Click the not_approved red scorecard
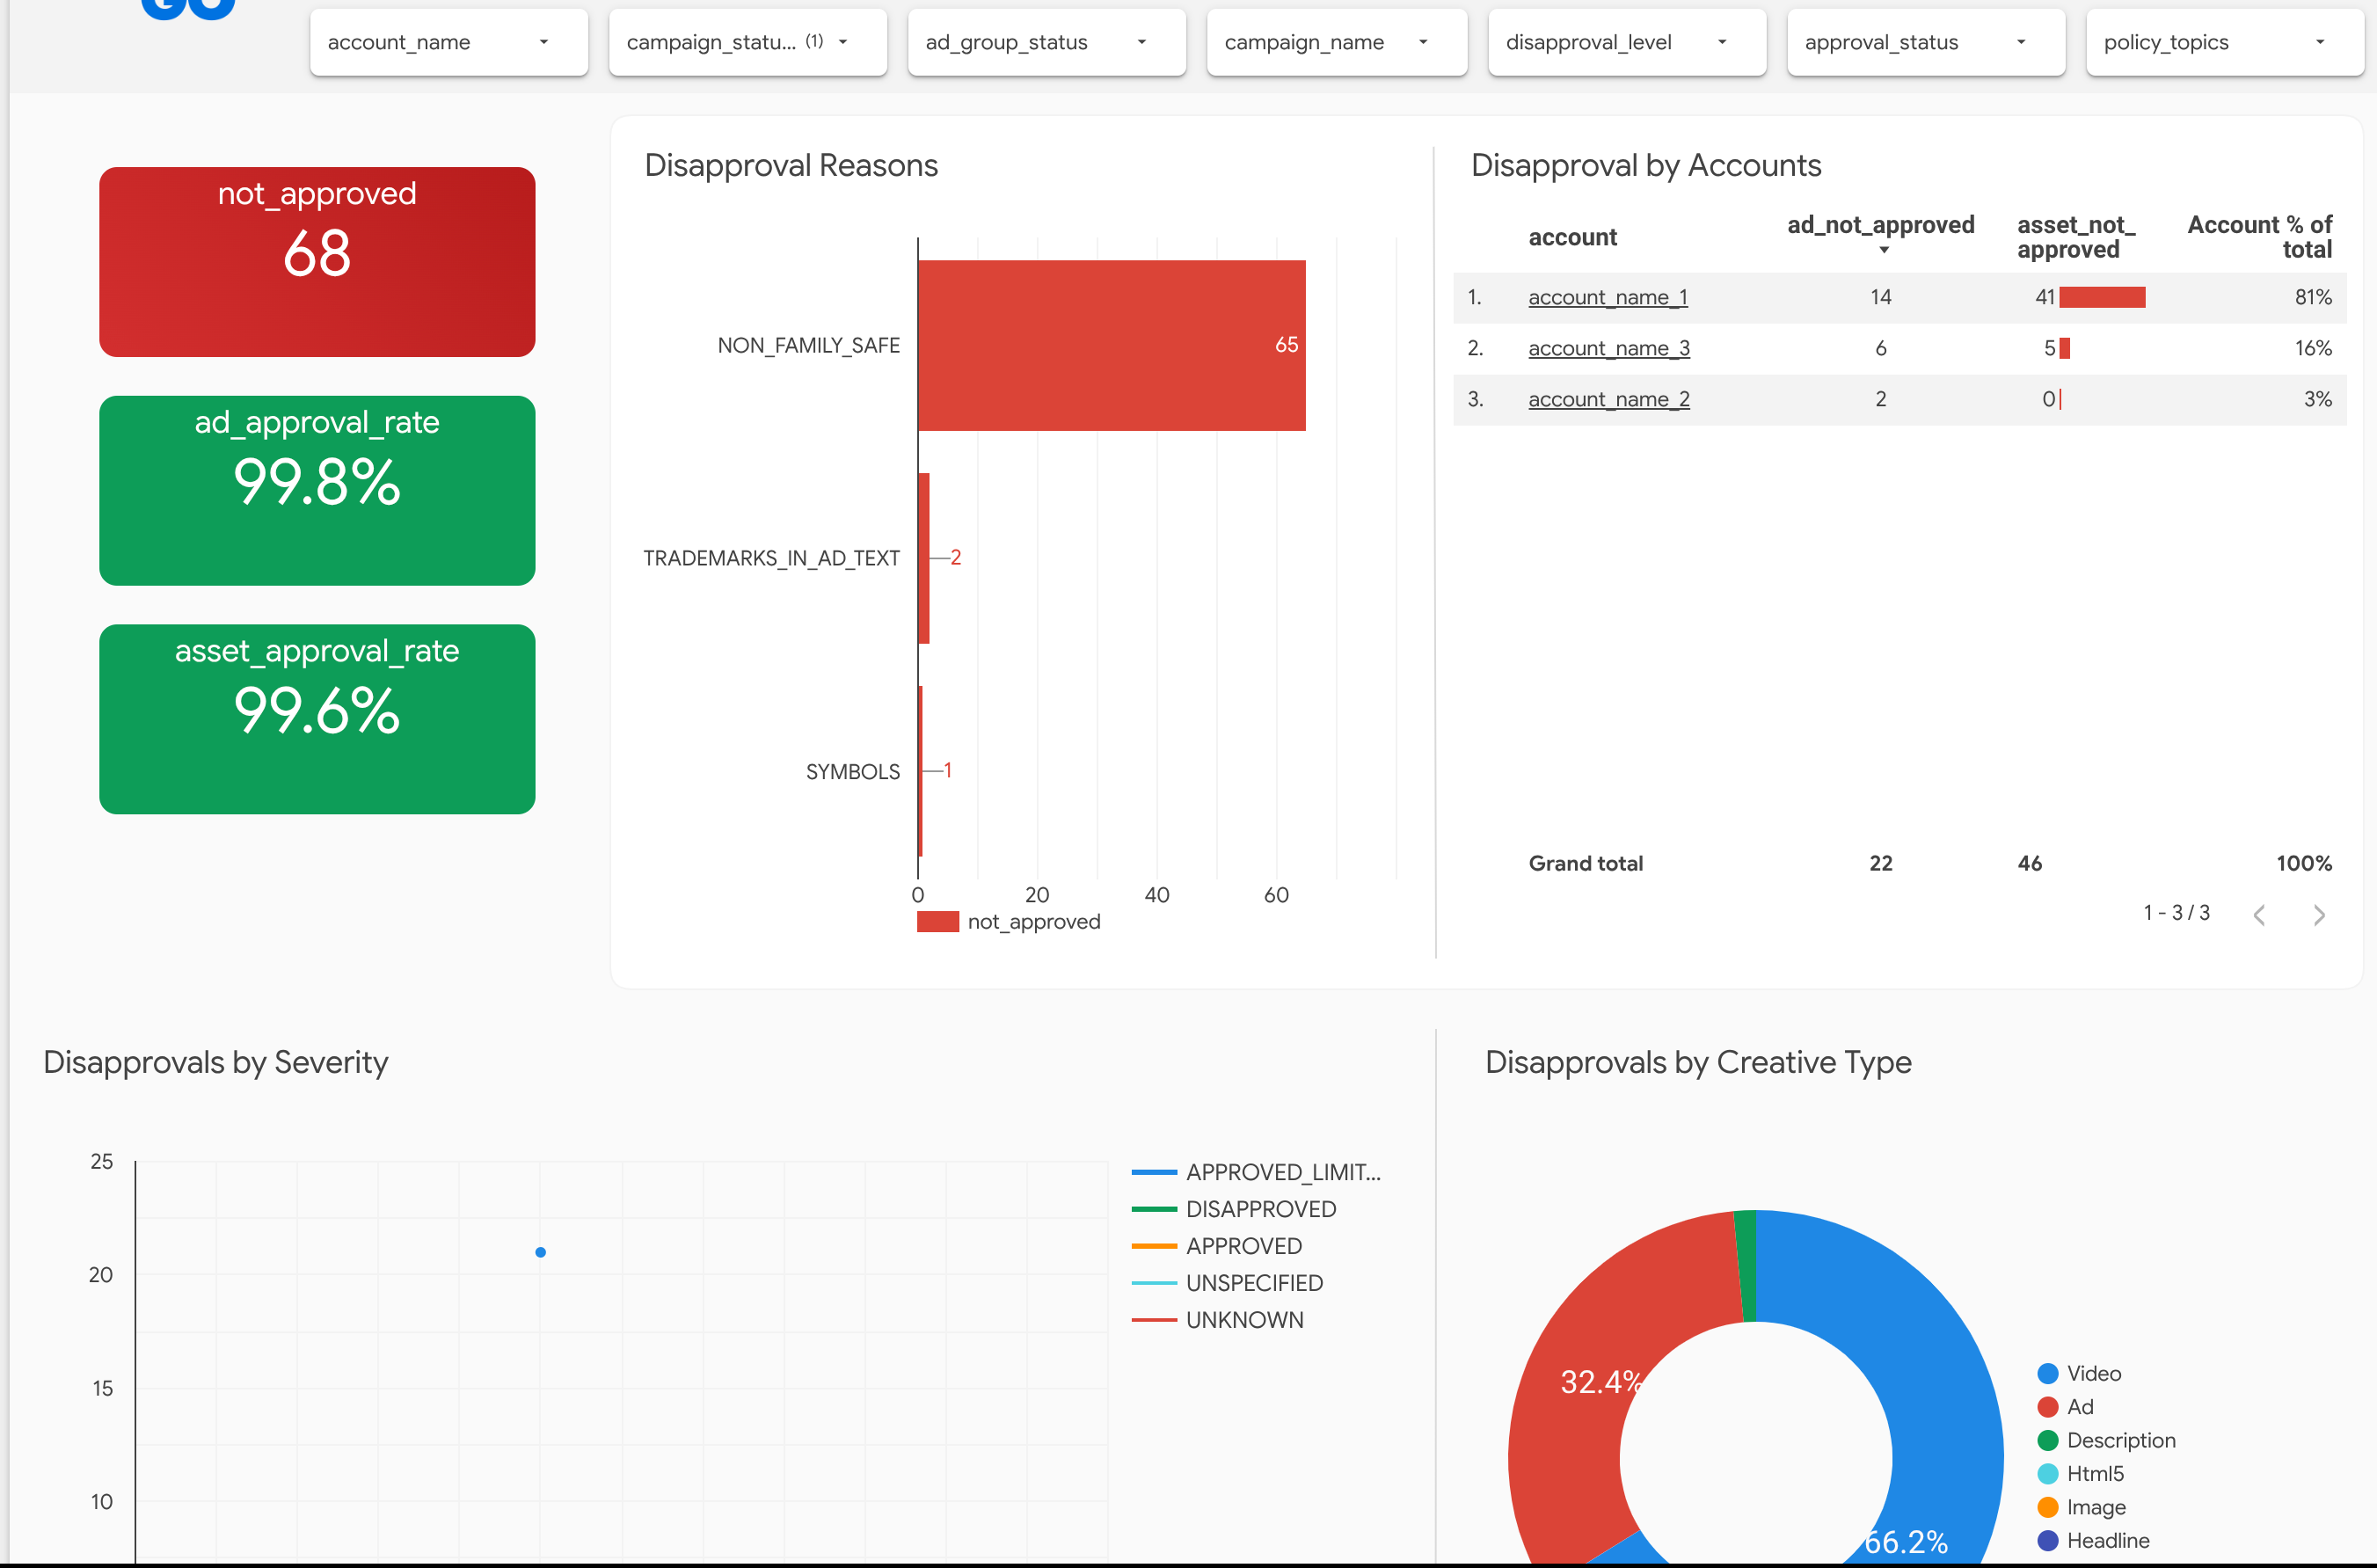This screenshot has height=1568, width=2377. pos(317,262)
